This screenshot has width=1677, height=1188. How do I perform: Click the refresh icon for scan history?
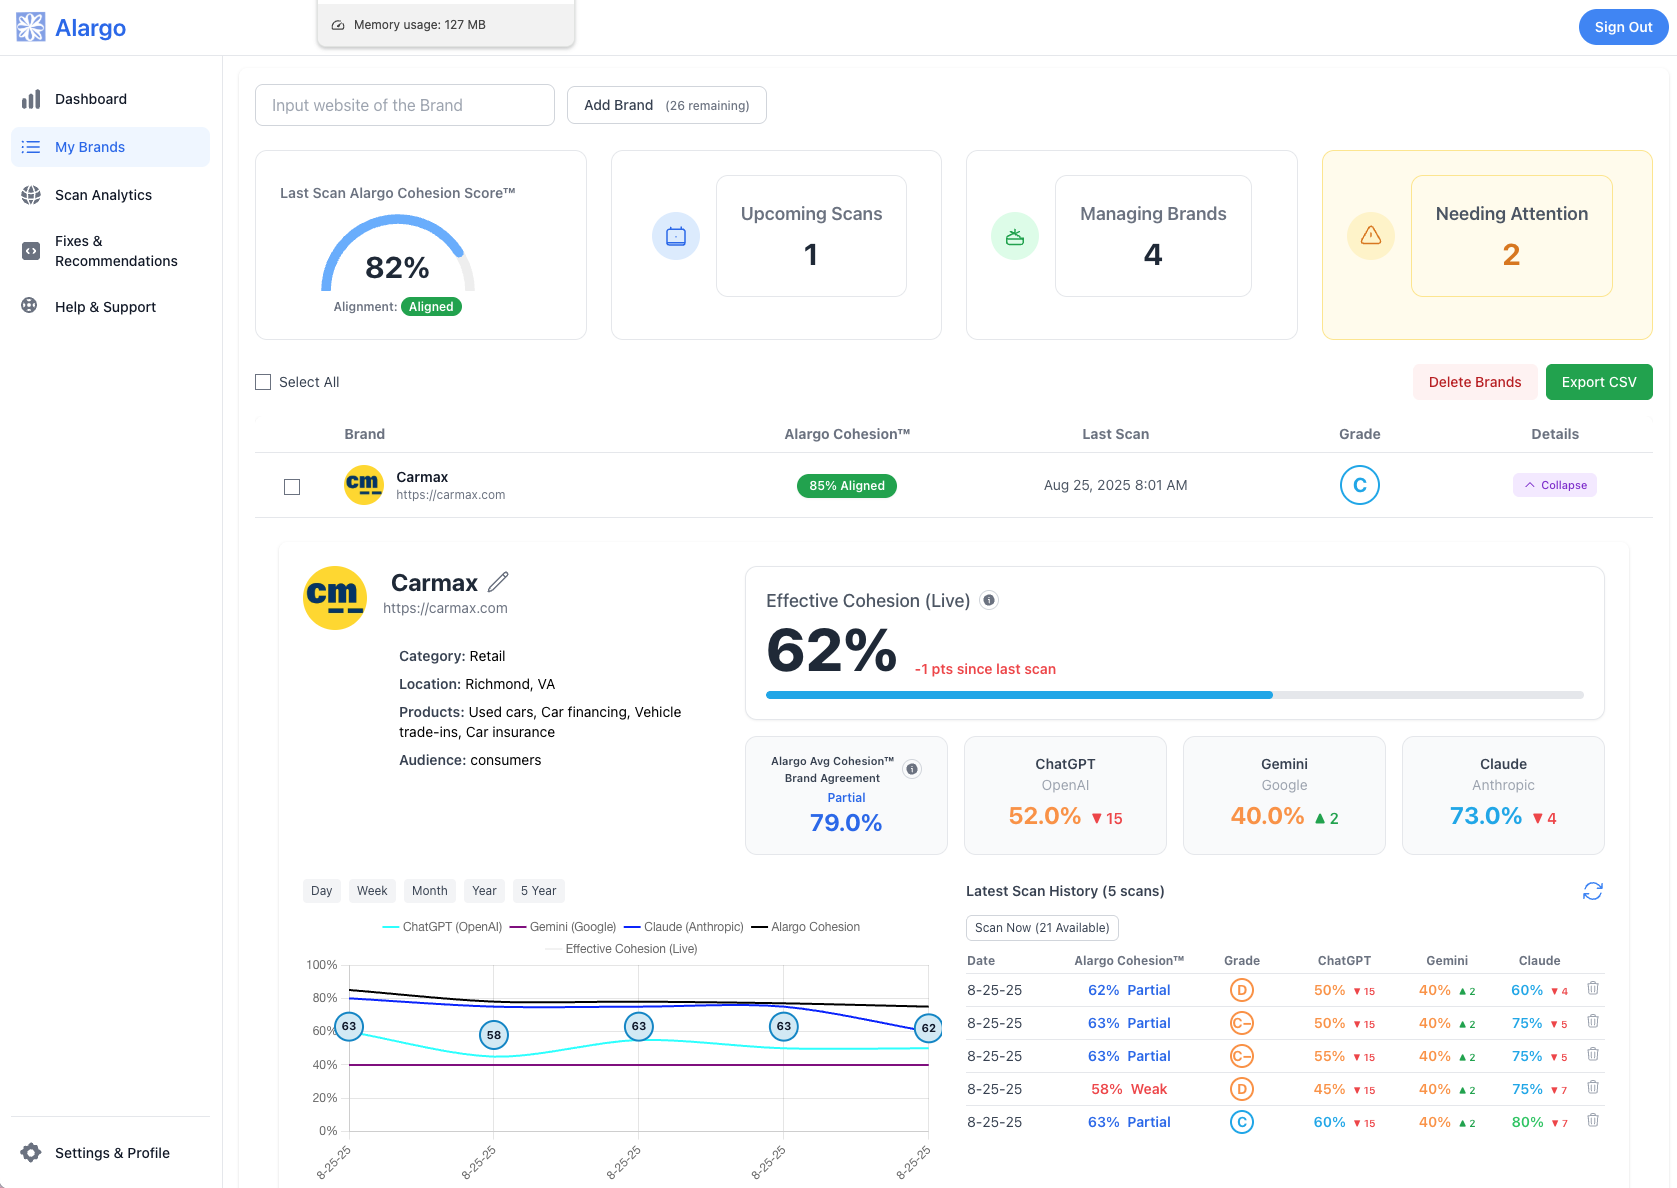(x=1592, y=891)
